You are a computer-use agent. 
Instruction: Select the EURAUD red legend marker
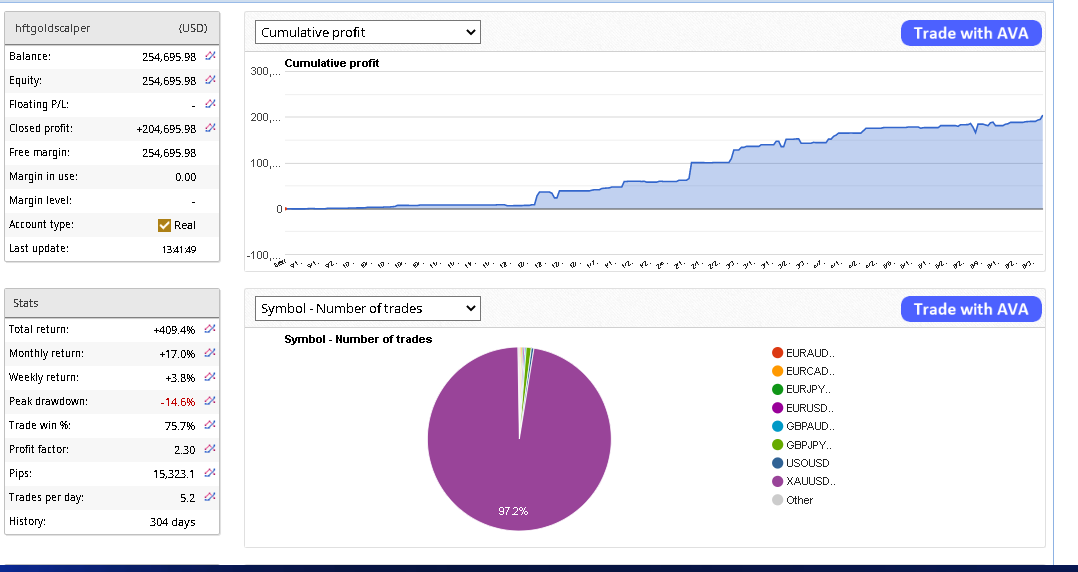pos(778,353)
